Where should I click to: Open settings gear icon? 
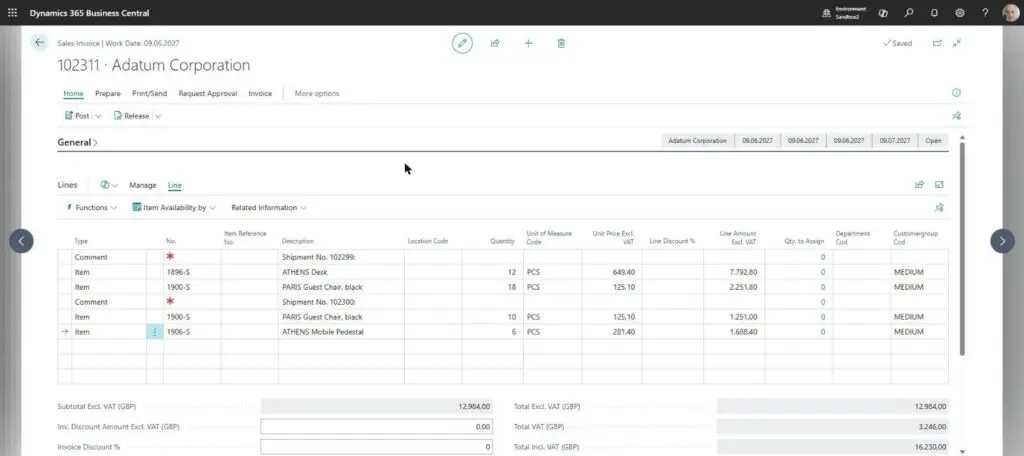tap(959, 12)
